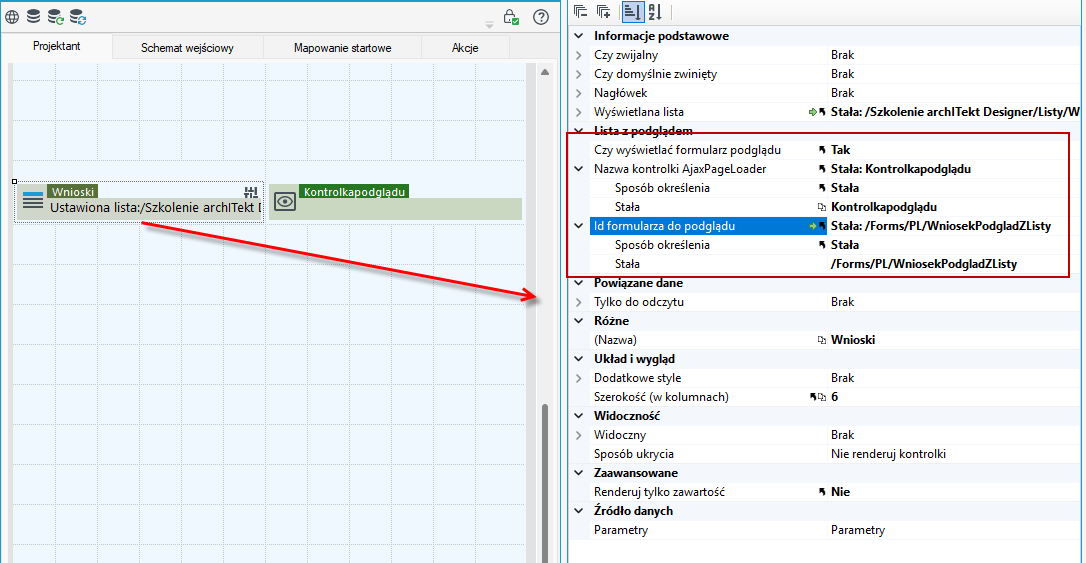Click Renderuj tylko zawartość property row
The image size is (1086, 563).
pos(835,492)
